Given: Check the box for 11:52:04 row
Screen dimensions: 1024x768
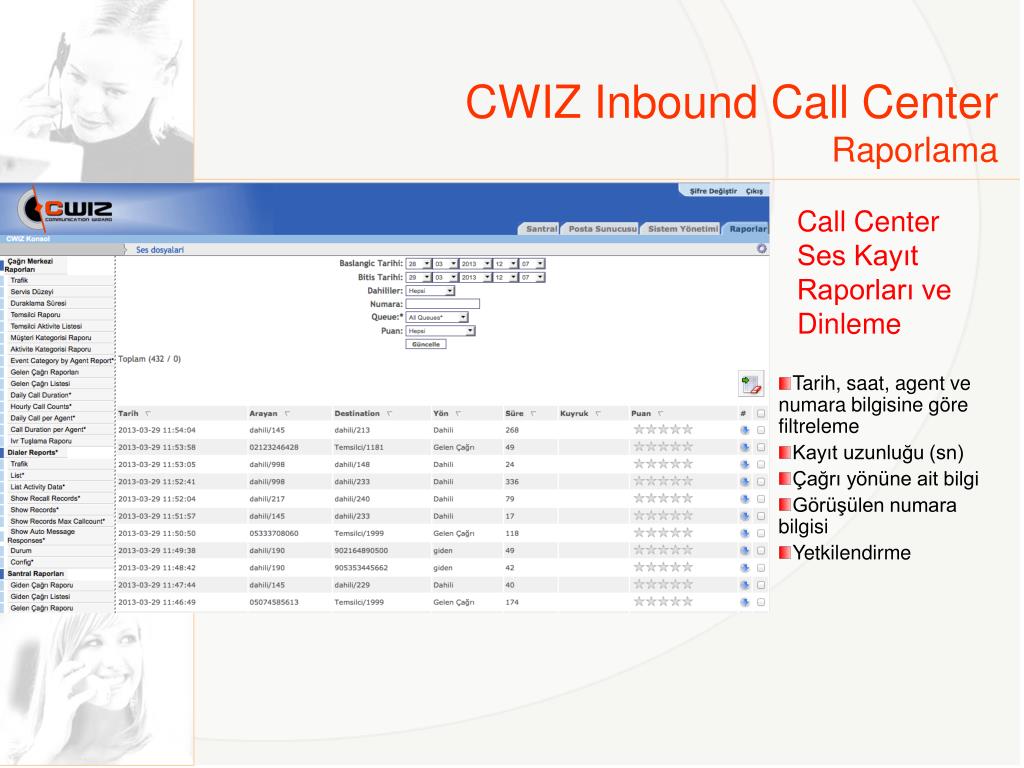Looking at the screenshot, I should click(x=761, y=499).
